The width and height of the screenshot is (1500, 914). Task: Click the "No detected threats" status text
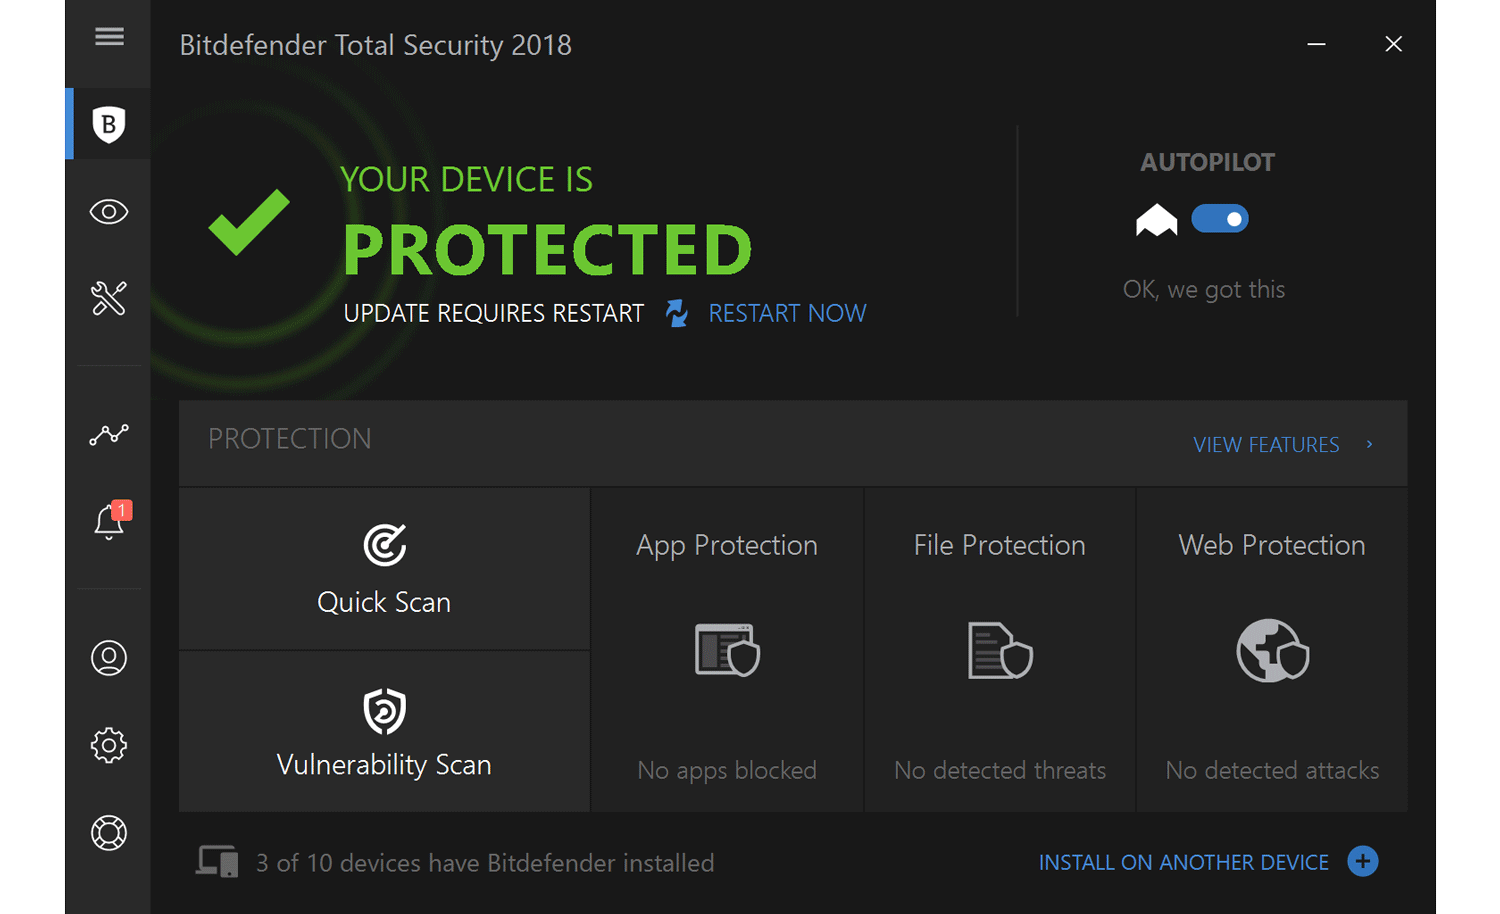click(1000, 770)
